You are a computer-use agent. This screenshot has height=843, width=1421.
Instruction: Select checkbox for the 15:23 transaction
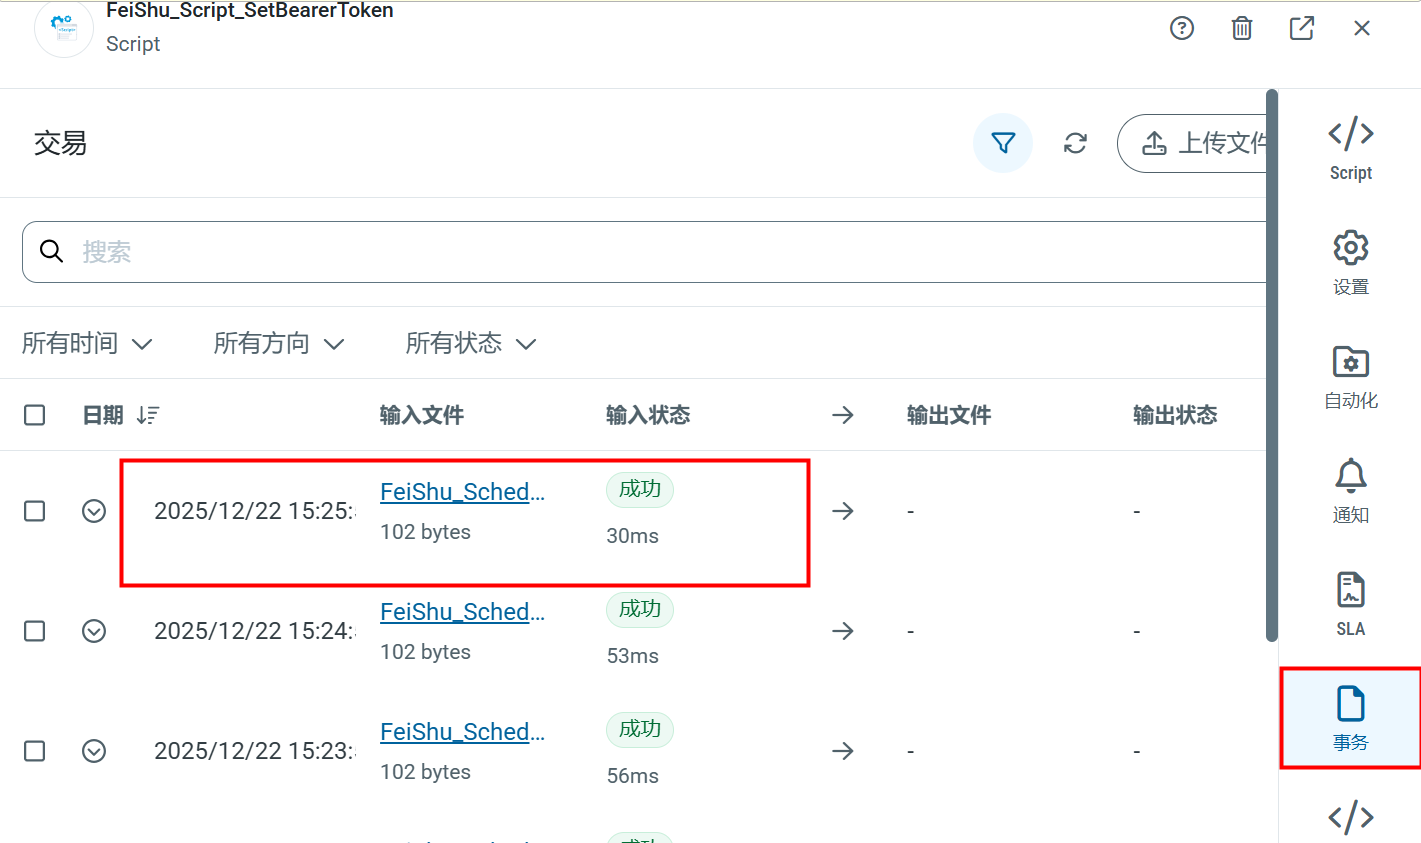click(x=35, y=751)
